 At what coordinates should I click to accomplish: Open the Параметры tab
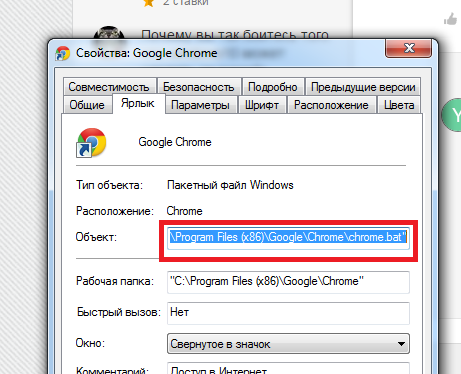pyautogui.click(x=201, y=105)
